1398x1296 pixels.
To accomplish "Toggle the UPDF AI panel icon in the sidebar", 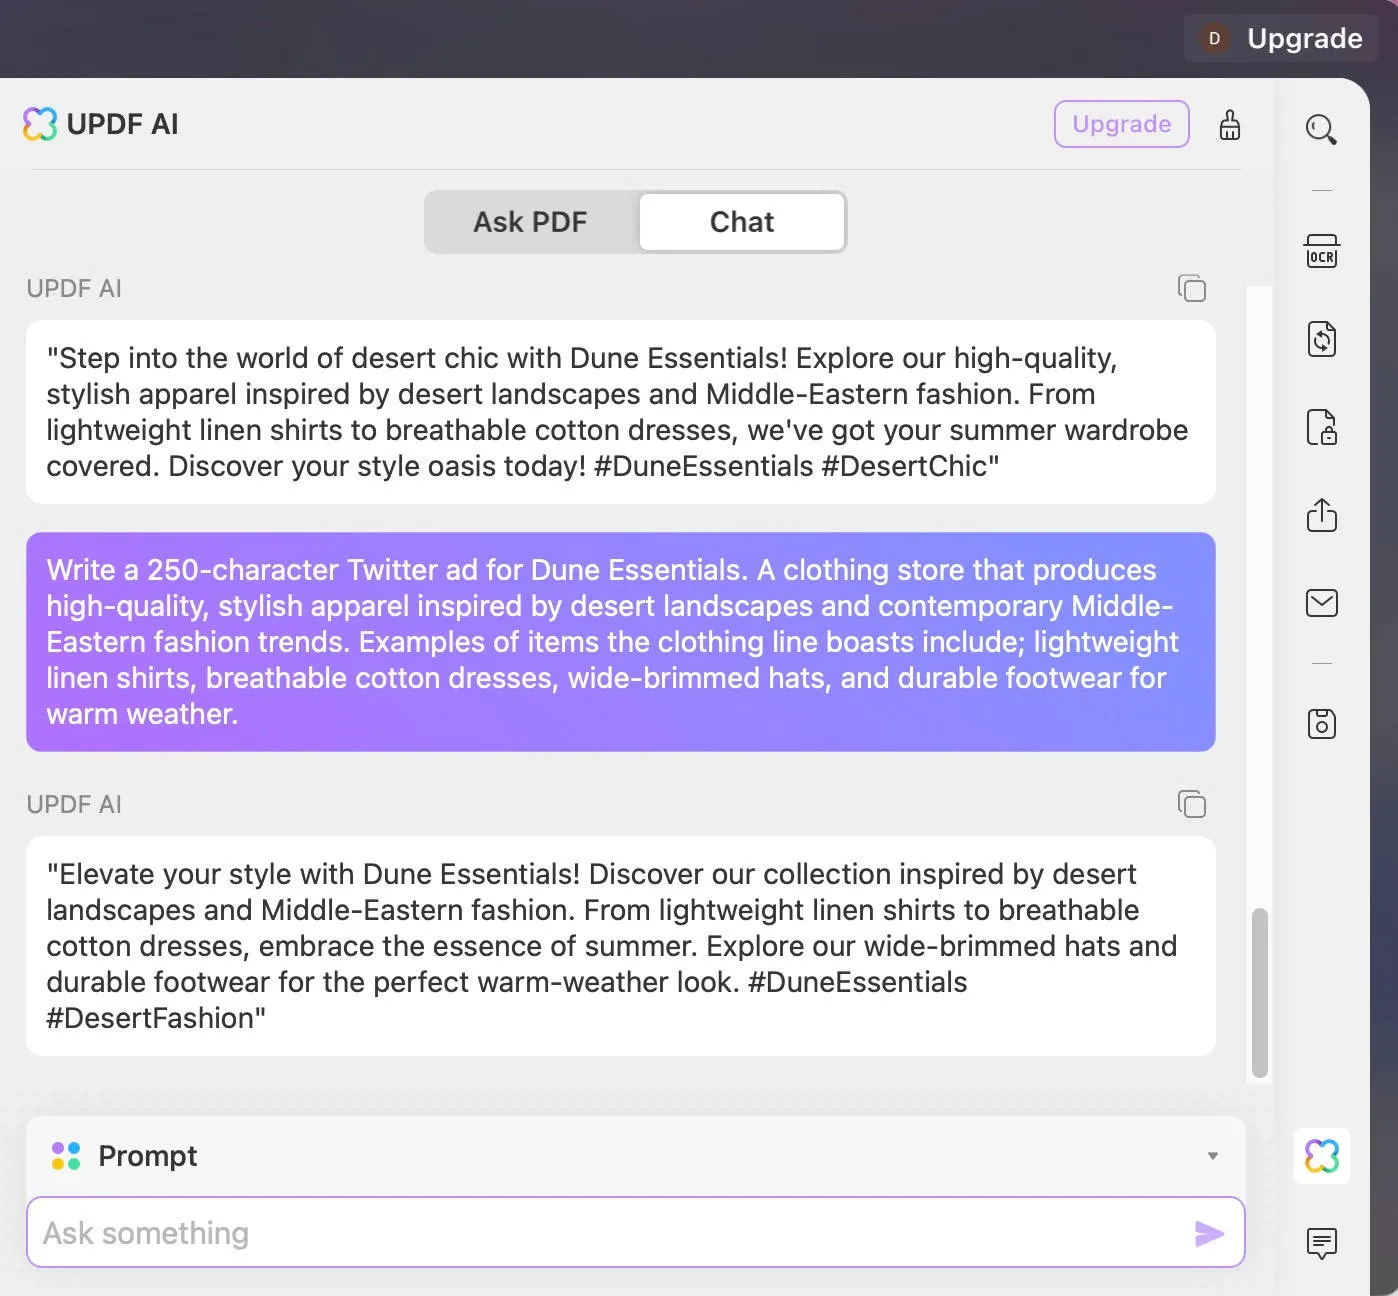I will coord(1322,1156).
